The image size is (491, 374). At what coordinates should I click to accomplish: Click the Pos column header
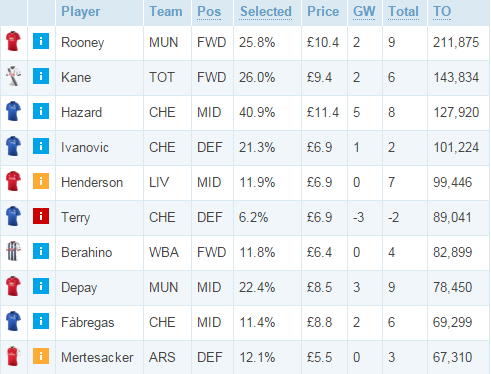pos(209,12)
